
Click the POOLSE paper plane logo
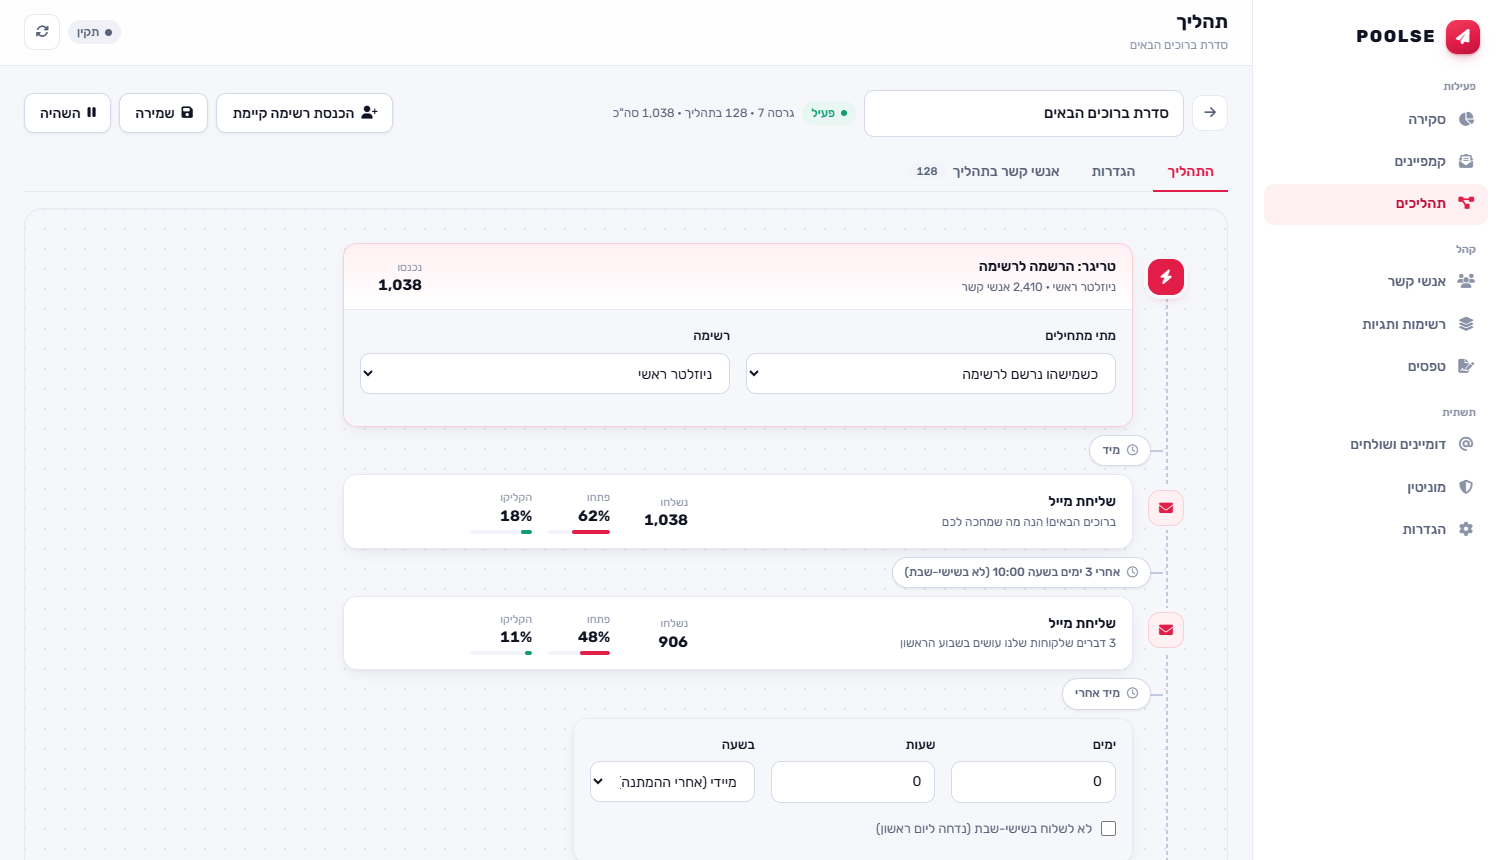coord(1462,36)
